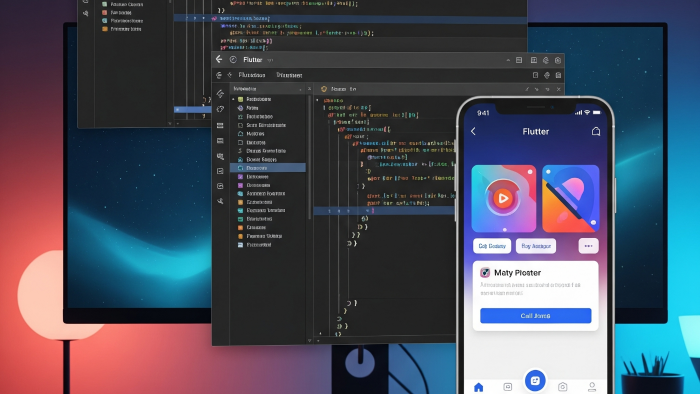Open the second artwork card on the phone

[x=571, y=198]
